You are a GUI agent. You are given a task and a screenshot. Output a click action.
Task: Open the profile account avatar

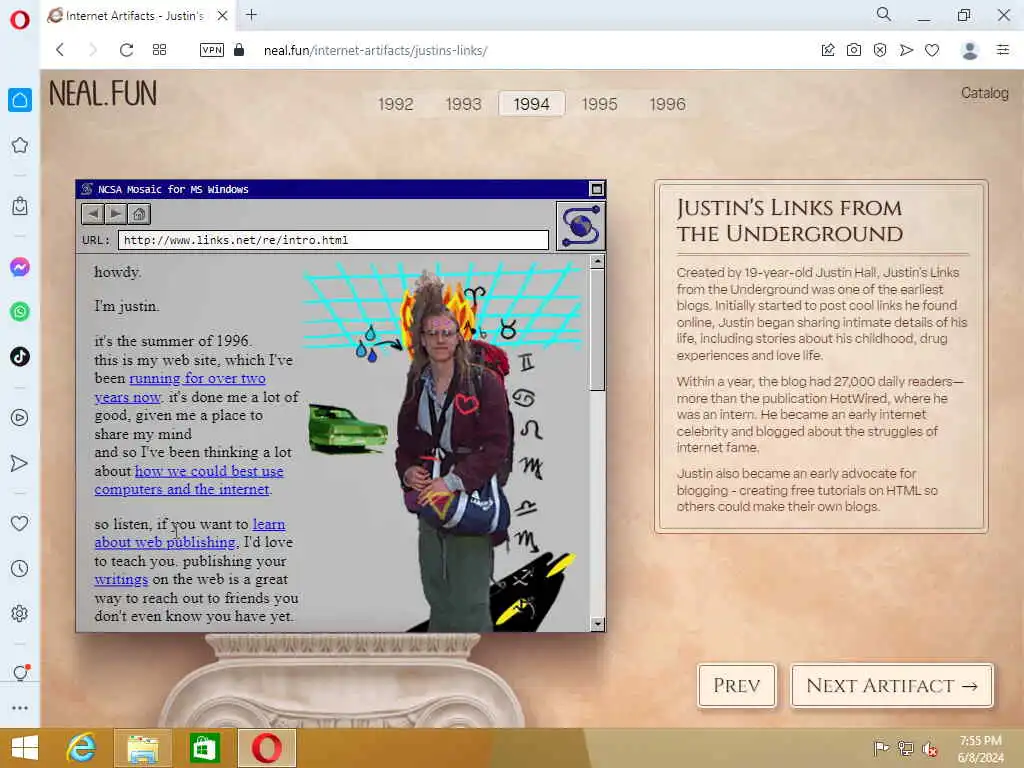pos(970,50)
